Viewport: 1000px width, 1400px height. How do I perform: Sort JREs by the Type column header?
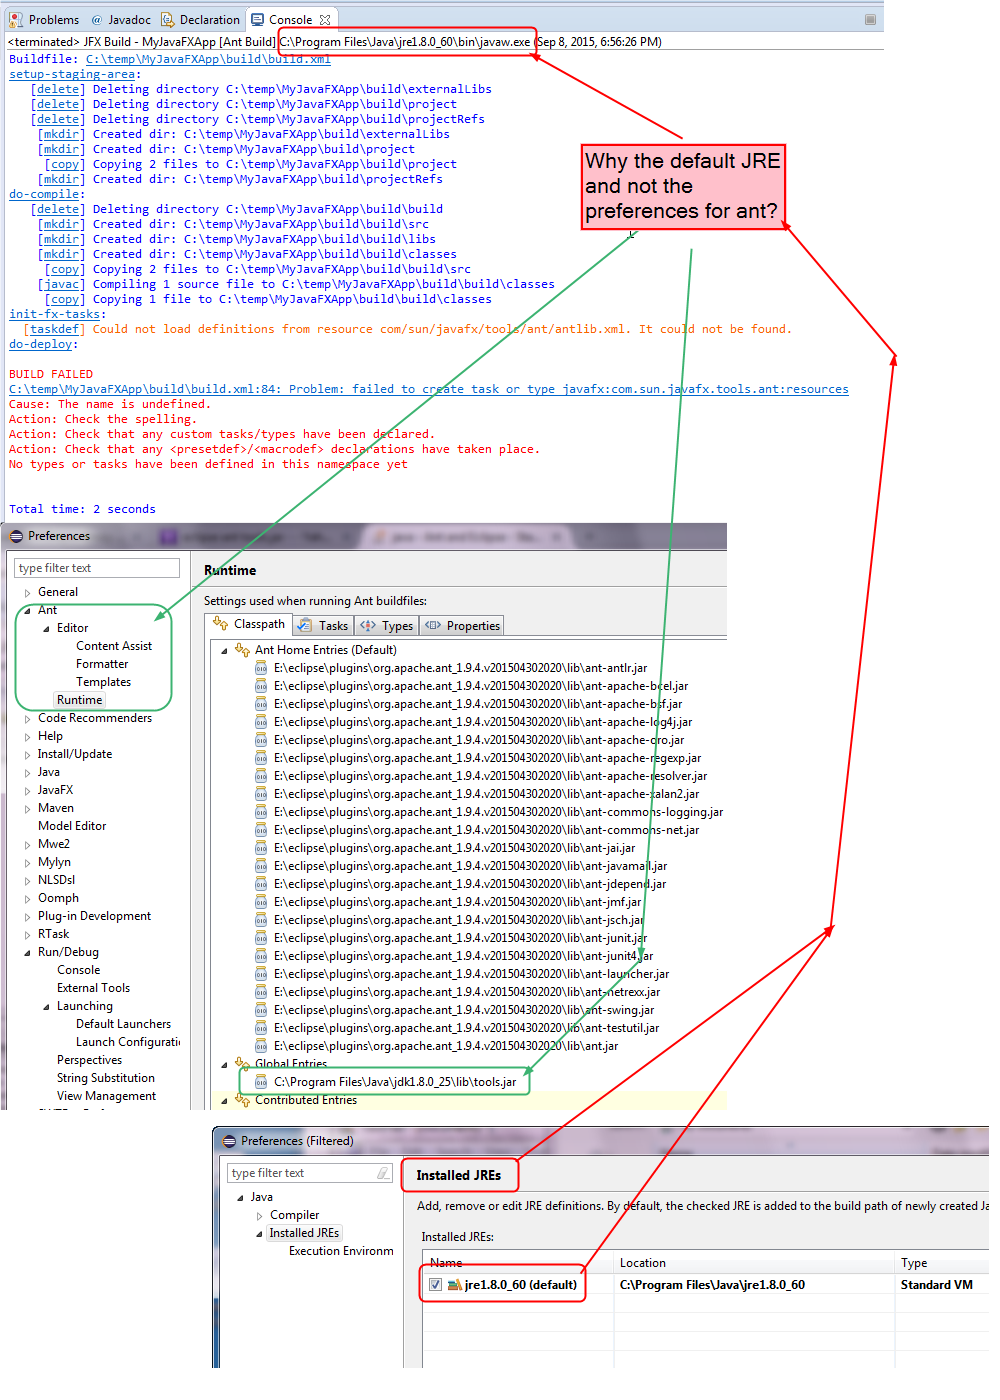(x=944, y=1263)
